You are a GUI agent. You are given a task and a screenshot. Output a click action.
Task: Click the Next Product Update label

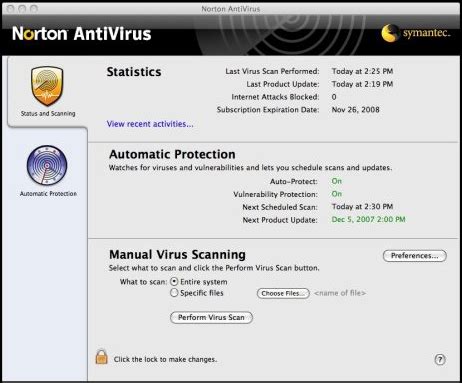tap(280, 220)
